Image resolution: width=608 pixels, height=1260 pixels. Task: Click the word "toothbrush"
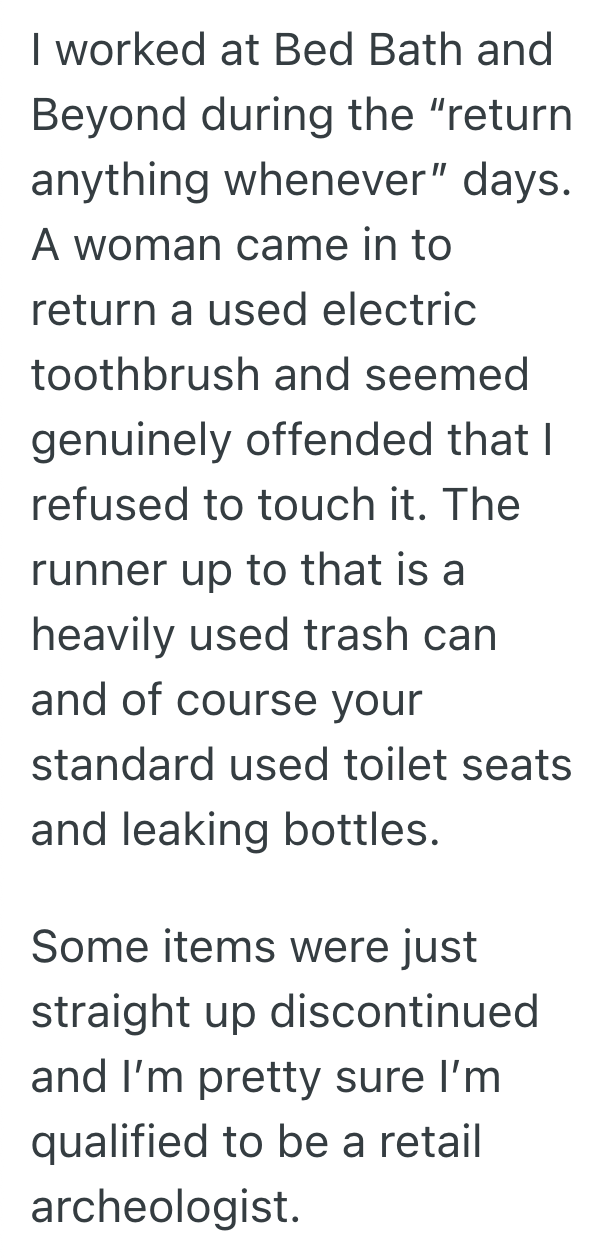coord(145,375)
